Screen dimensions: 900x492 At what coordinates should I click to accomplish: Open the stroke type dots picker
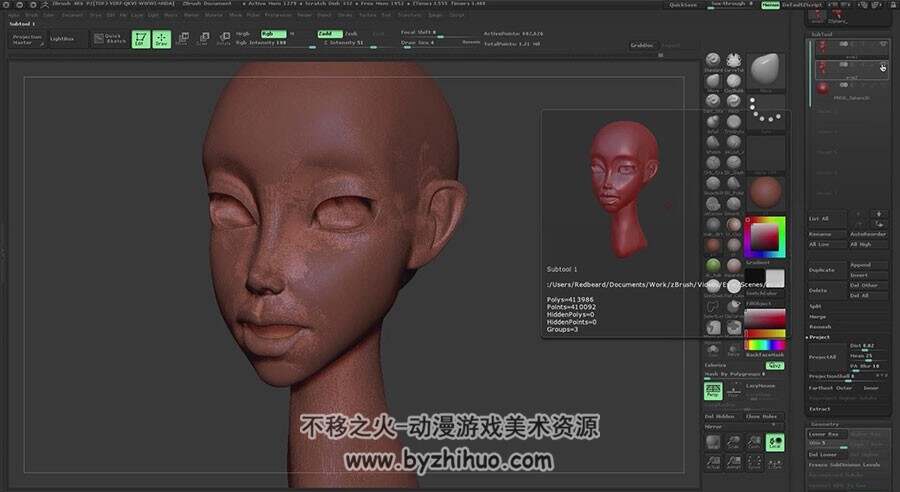coord(766,114)
